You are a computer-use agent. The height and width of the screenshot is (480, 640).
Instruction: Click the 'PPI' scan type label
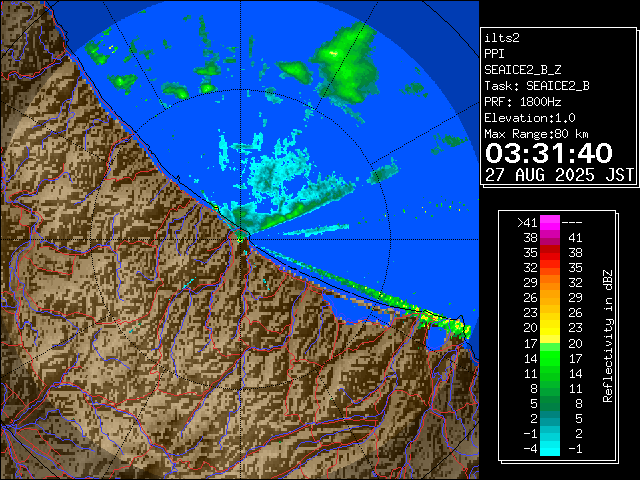(x=495, y=53)
